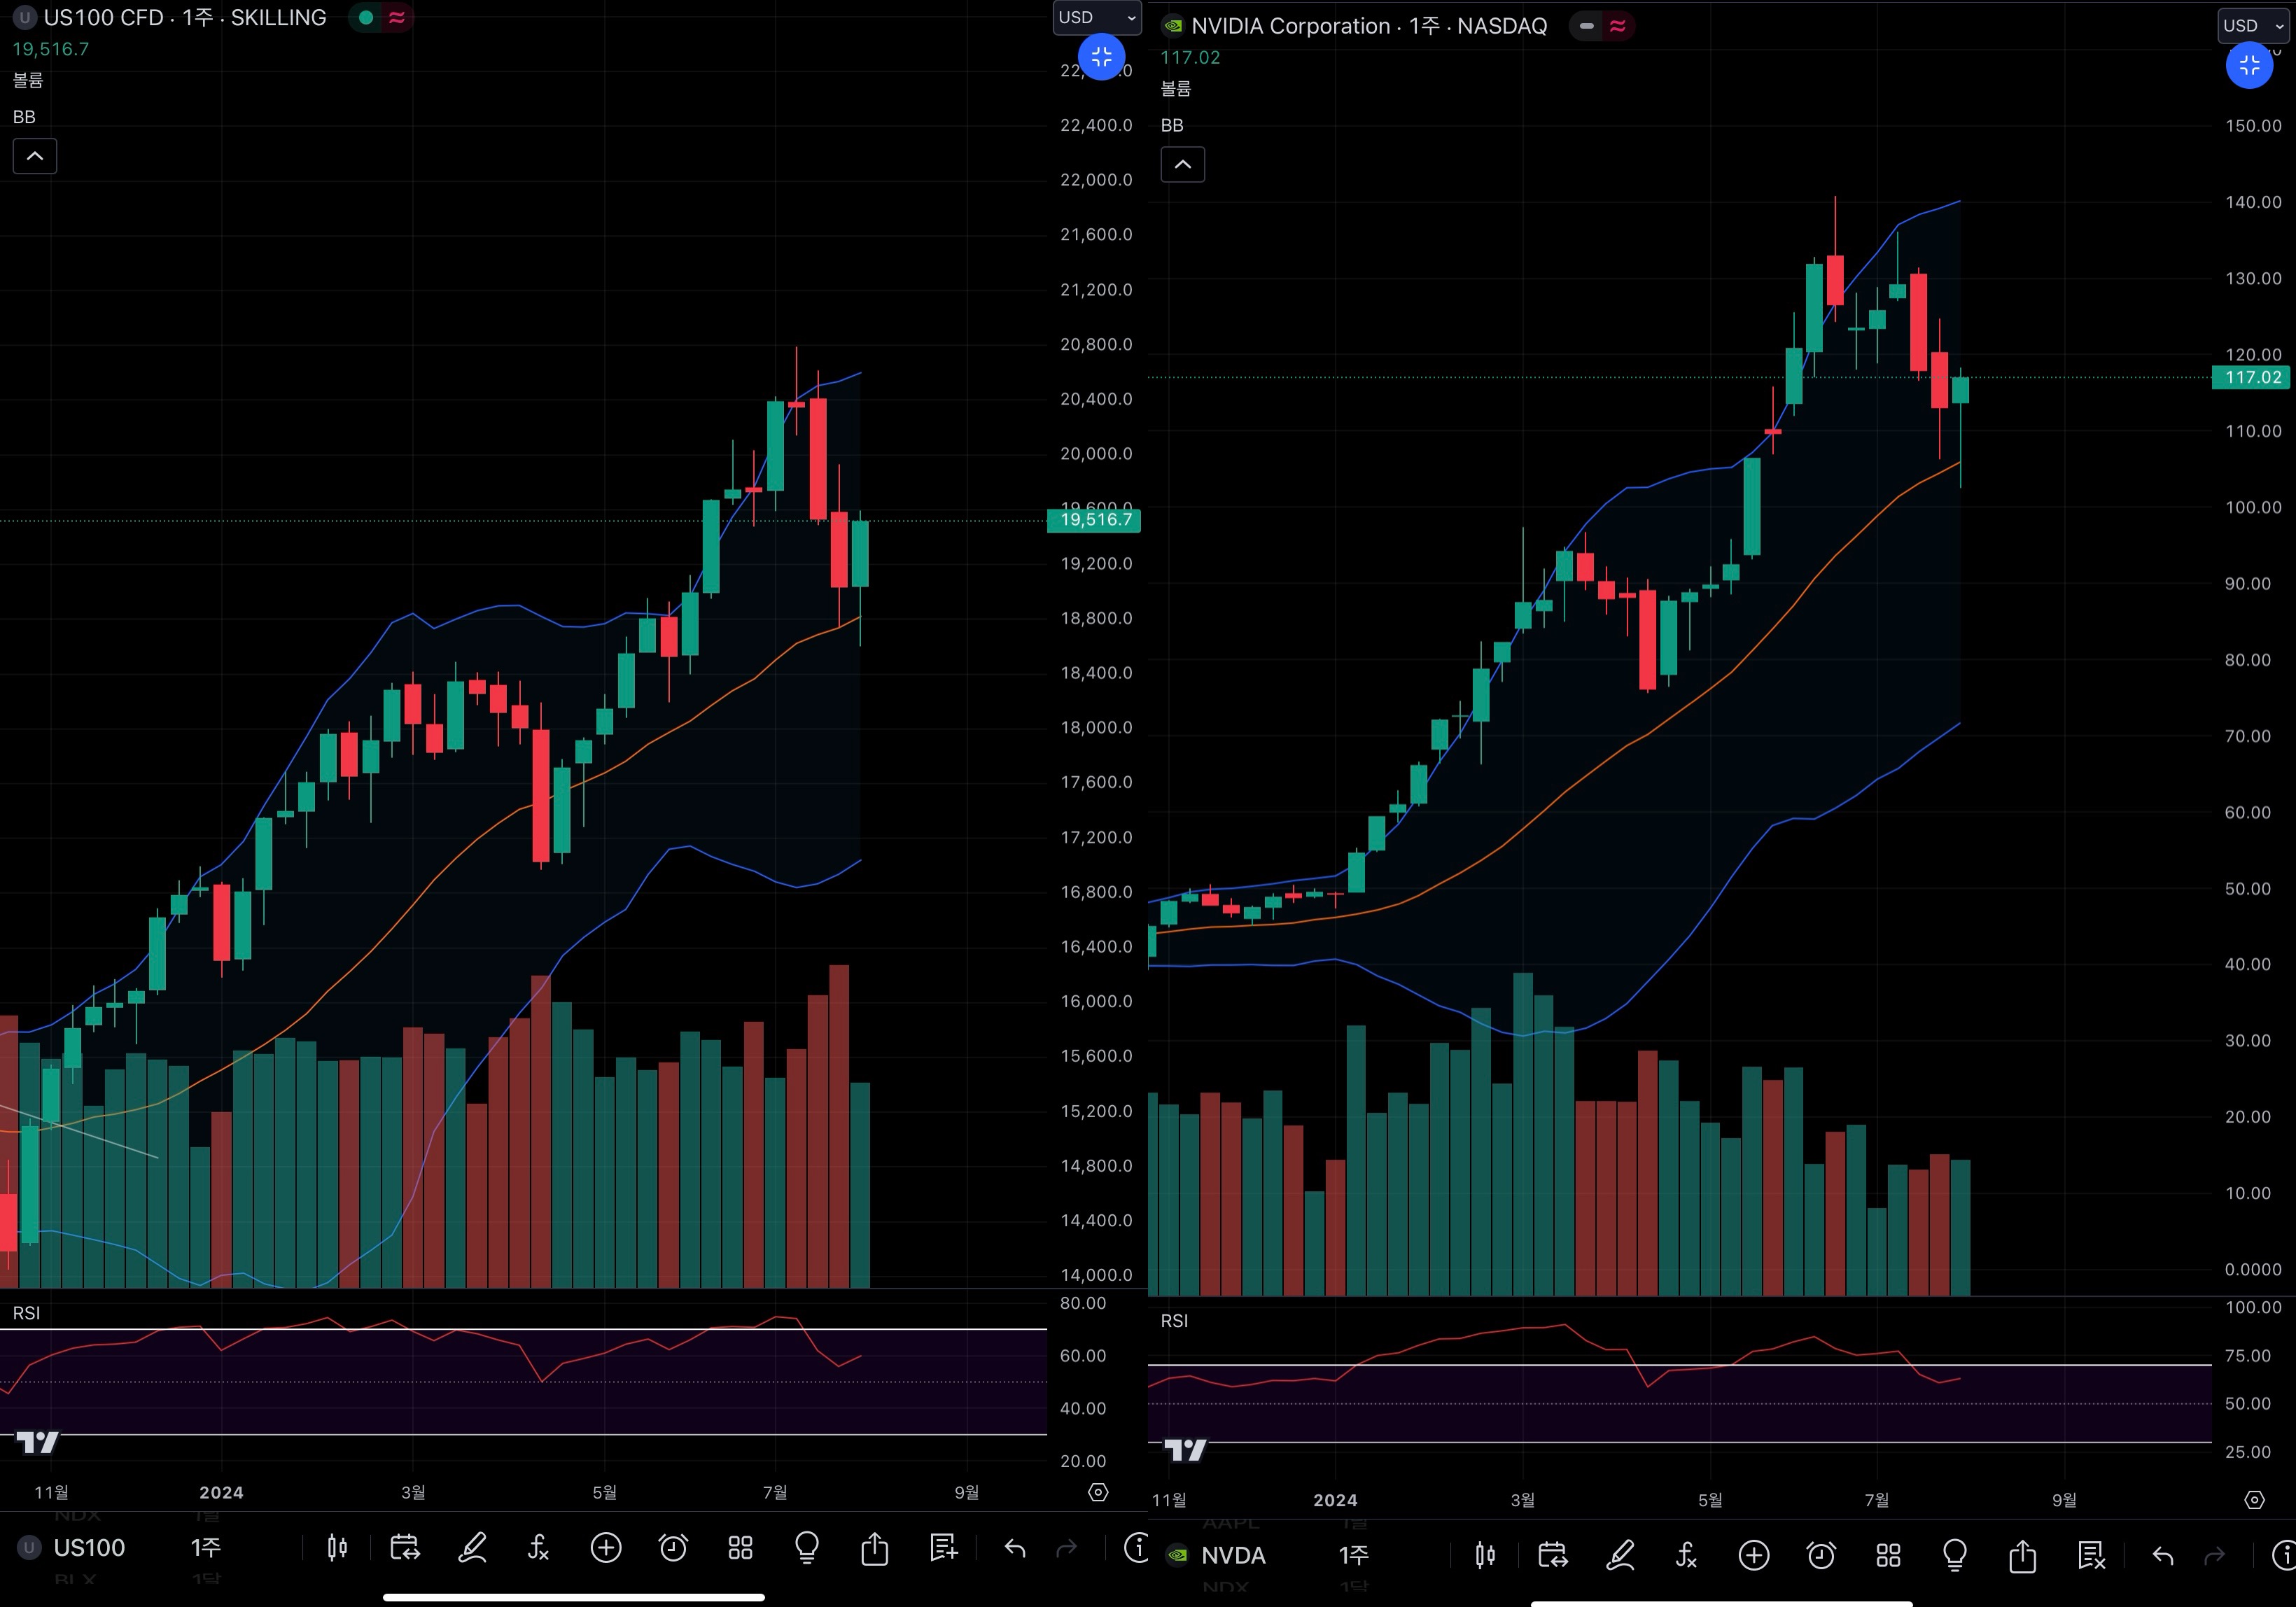Toggle red wave icon on US100 header

pos(397,18)
